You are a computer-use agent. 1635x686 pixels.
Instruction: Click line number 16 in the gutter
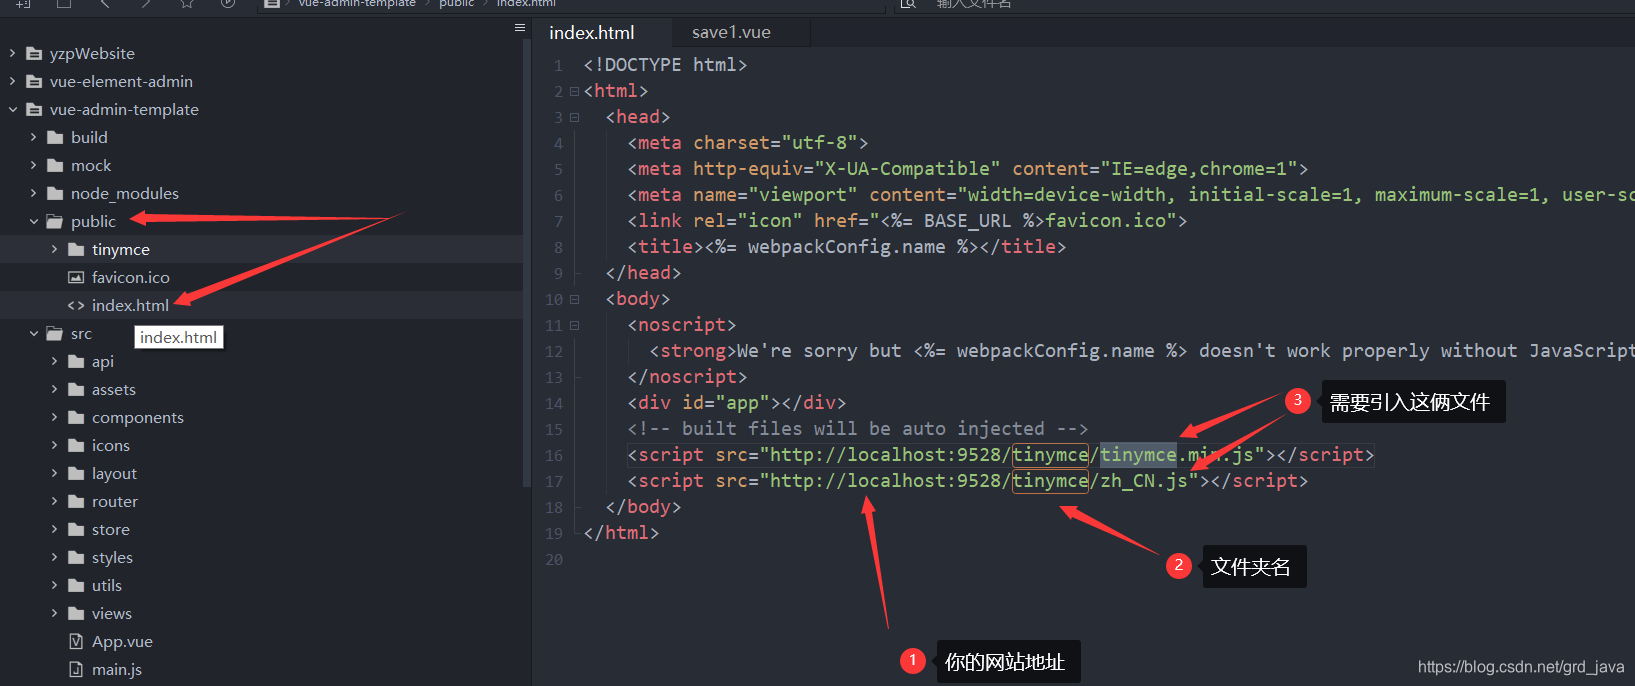[x=554, y=456]
